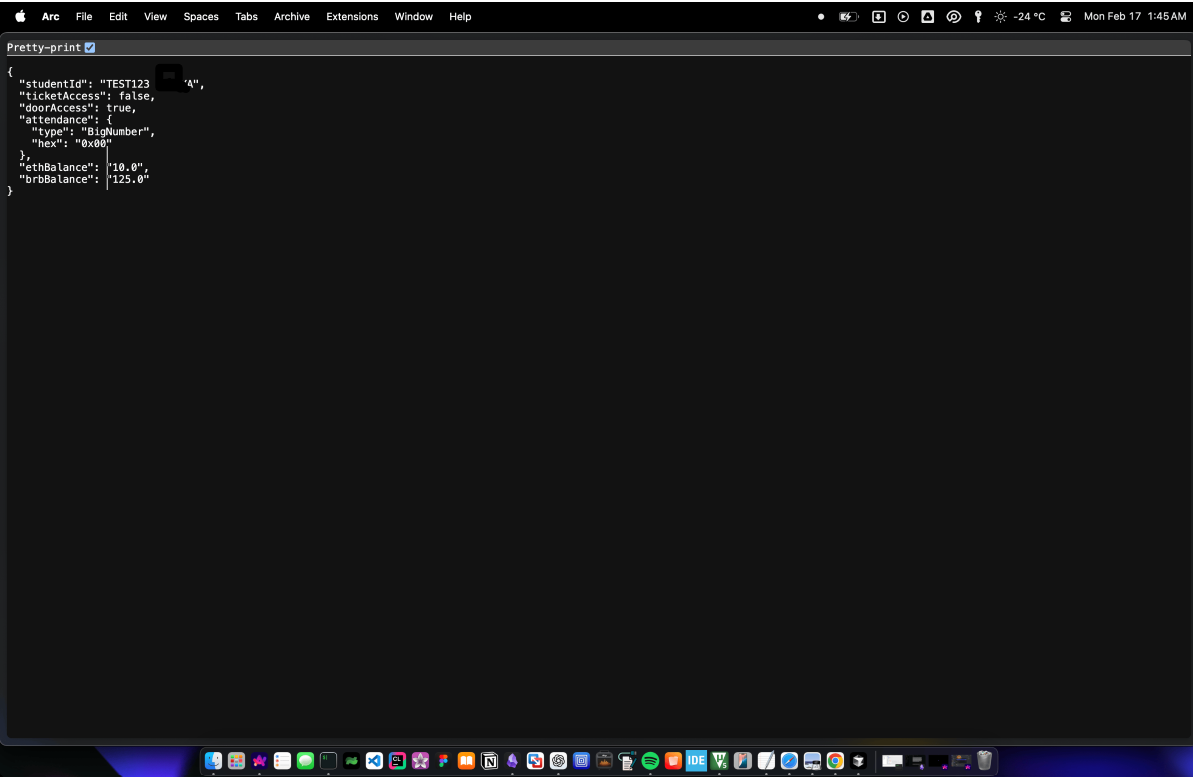This screenshot has height=777, width=1193.
Task: Open the Apple menu
Action: click(21, 16)
